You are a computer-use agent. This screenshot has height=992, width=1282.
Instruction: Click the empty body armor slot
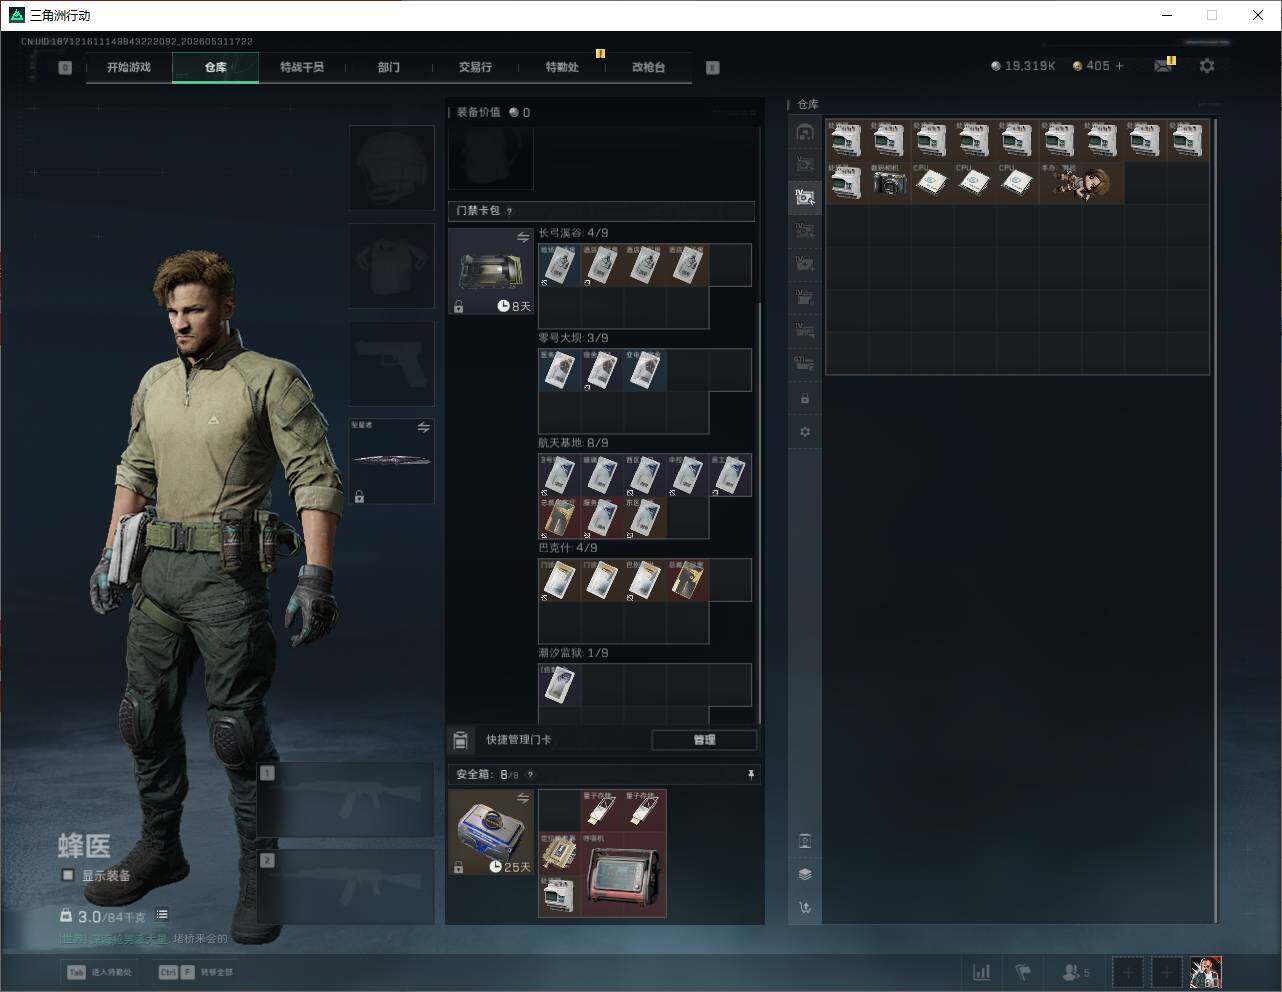pyautogui.click(x=391, y=265)
